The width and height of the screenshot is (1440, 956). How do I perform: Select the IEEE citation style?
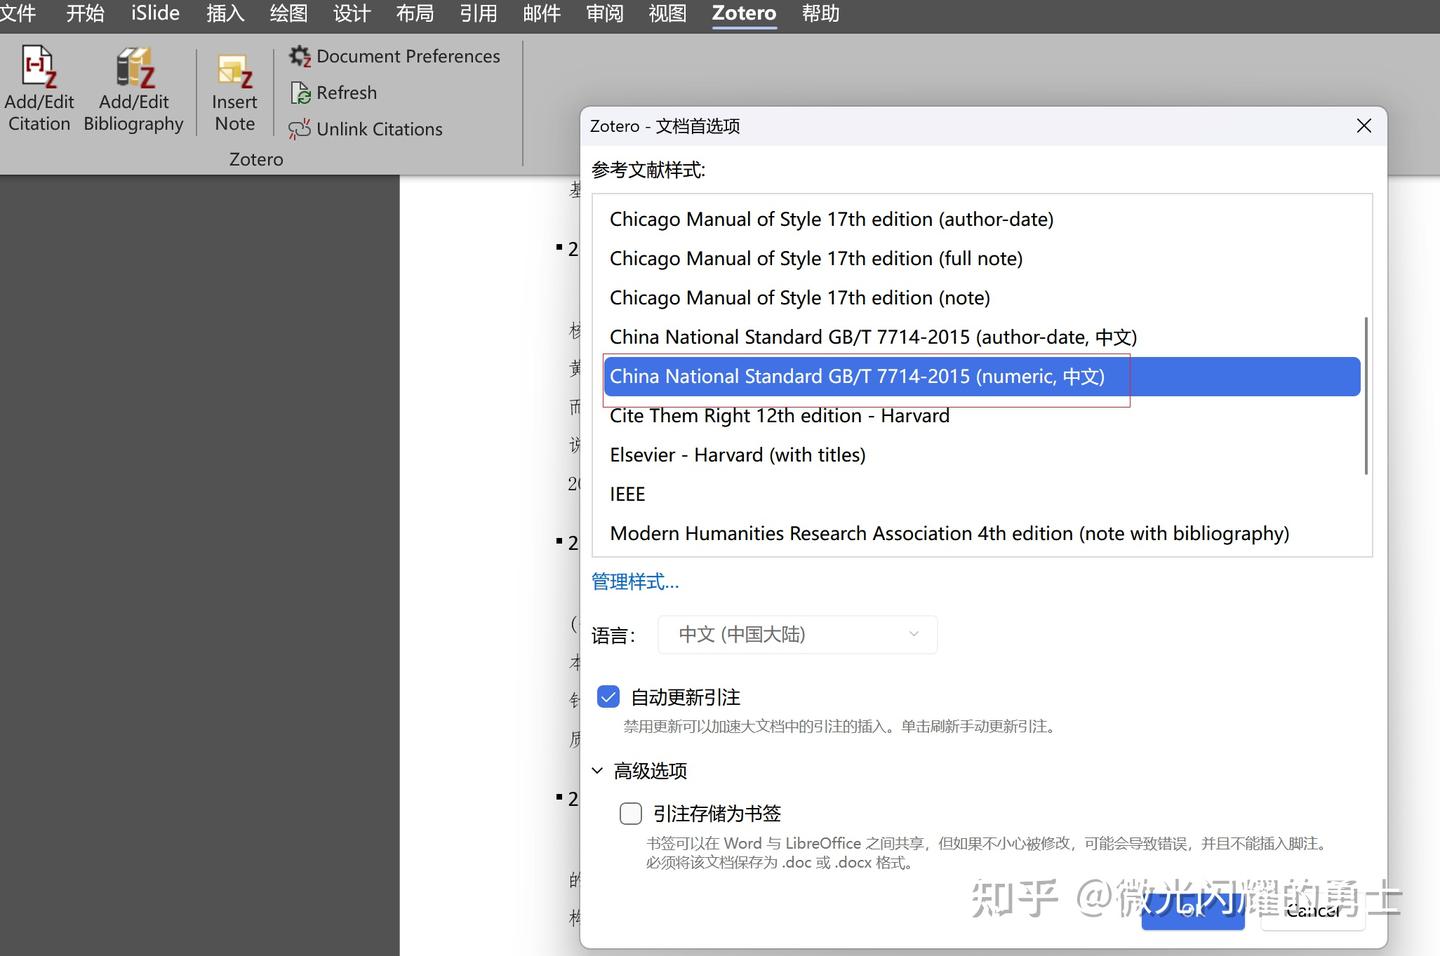(x=982, y=494)
